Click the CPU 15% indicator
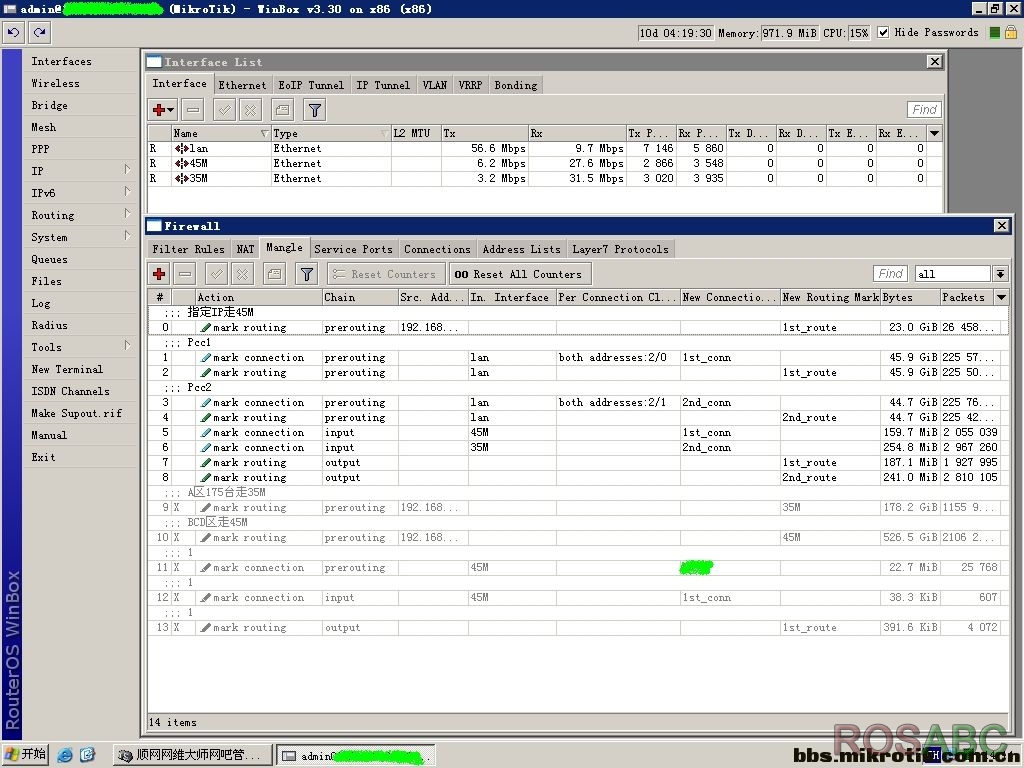Screen dimensions: 1024x768 pyautogui.click(x=858, y=33)
